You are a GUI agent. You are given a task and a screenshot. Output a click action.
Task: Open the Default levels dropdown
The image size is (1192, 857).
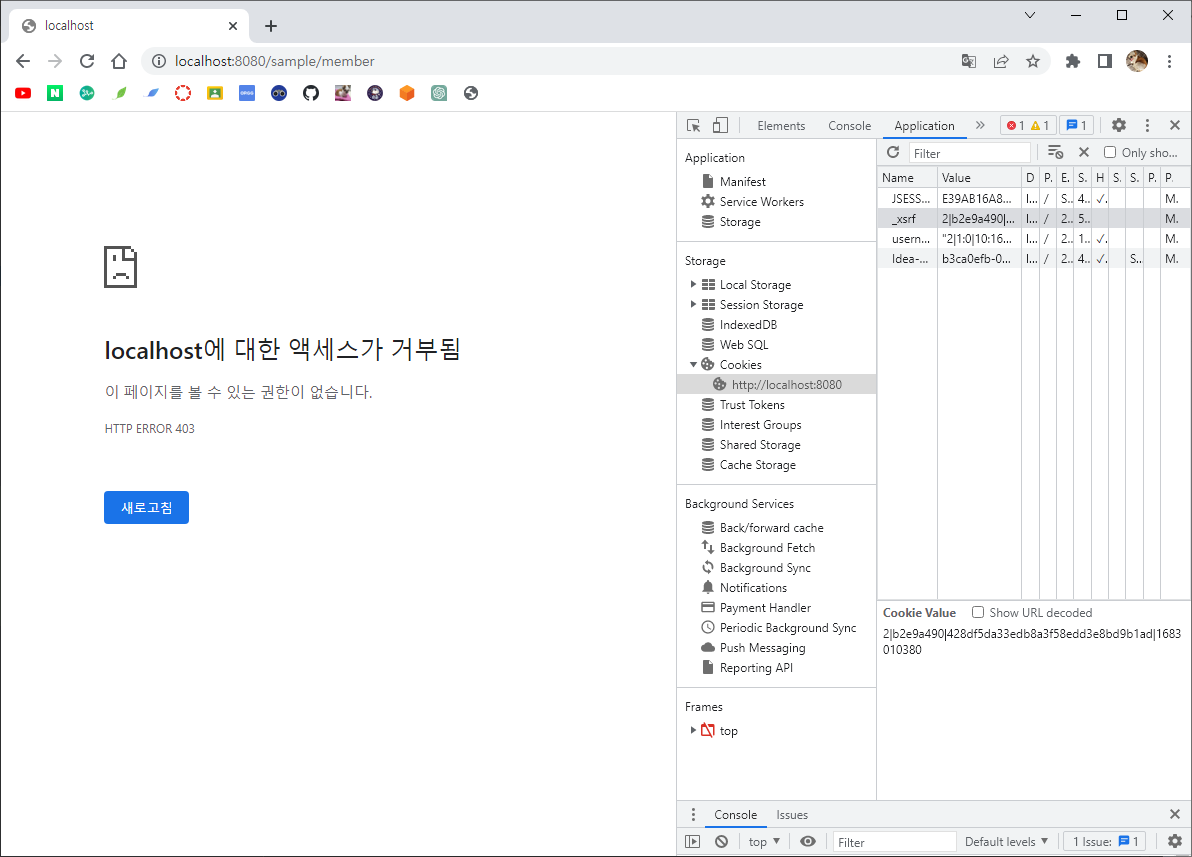(1006, 842)
